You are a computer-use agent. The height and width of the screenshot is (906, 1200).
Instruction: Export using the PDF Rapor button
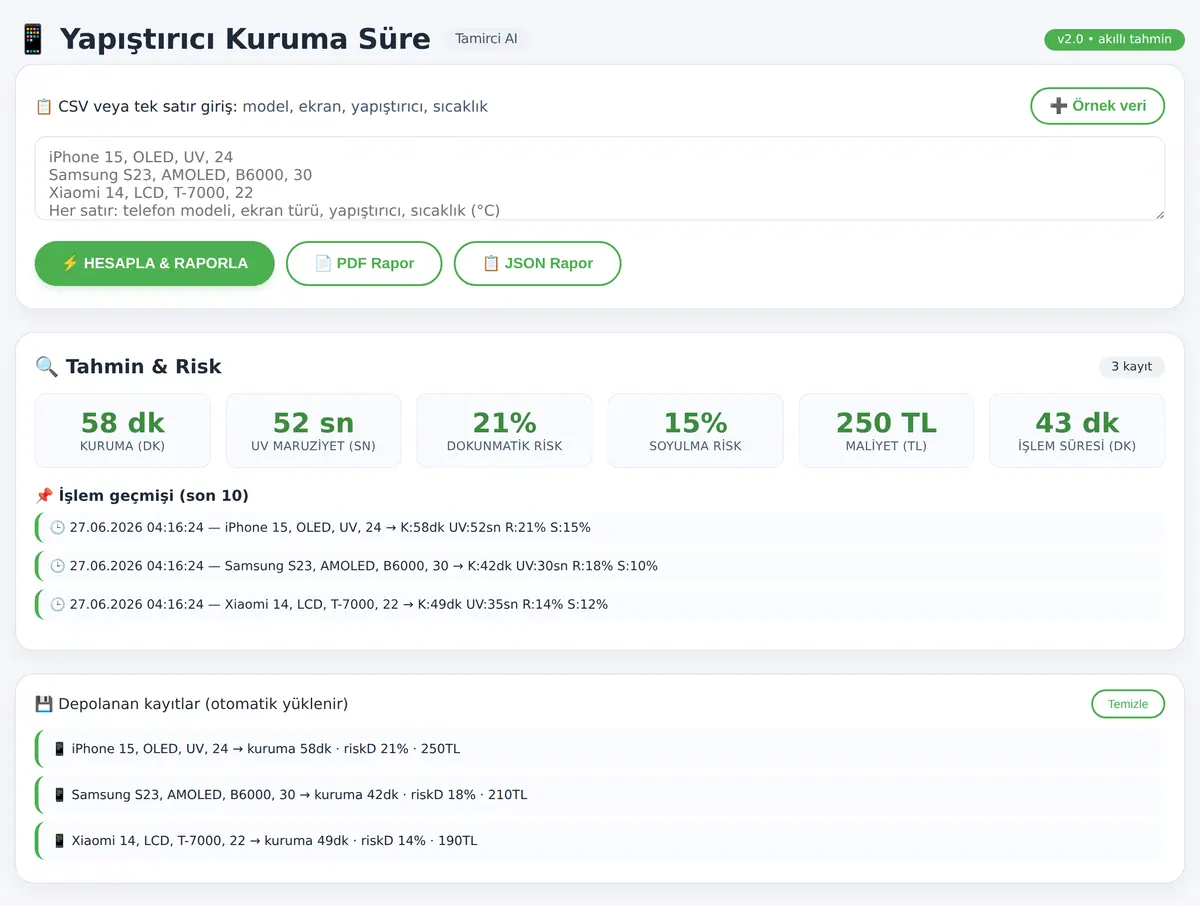364,263
